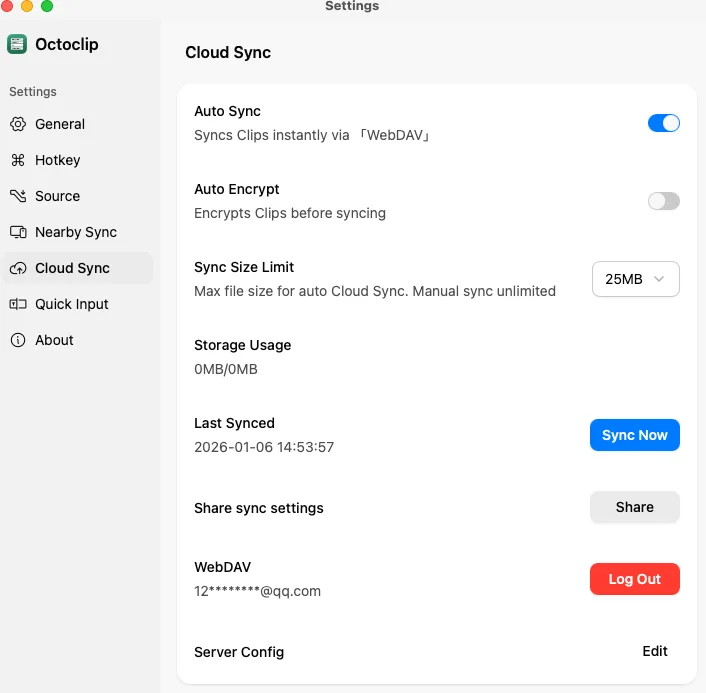Click the Source icon in sidebar
This screenshot has width=706, height=693.
(x=18, y=196)
